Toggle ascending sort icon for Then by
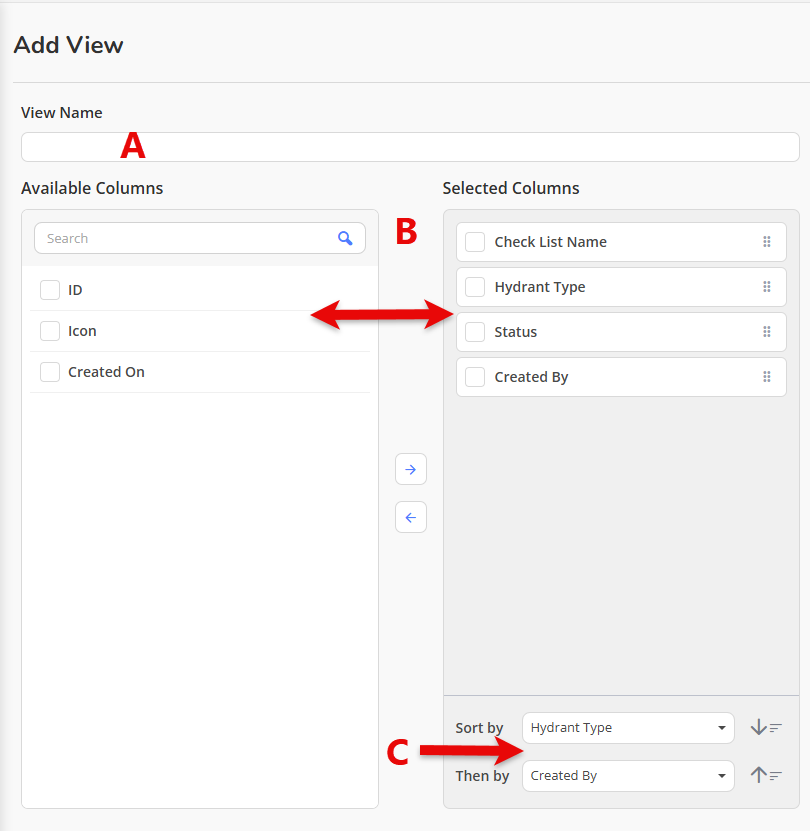The height and width of the screenshot is (831, 810). 766,775
